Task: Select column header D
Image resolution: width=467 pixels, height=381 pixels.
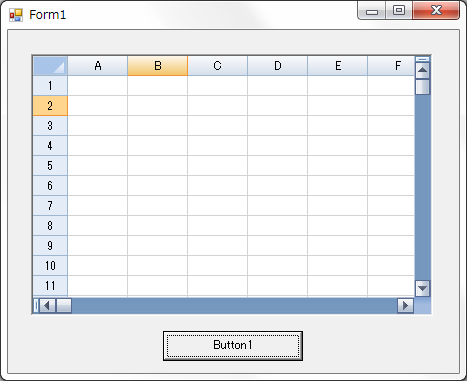Action: 278,66
